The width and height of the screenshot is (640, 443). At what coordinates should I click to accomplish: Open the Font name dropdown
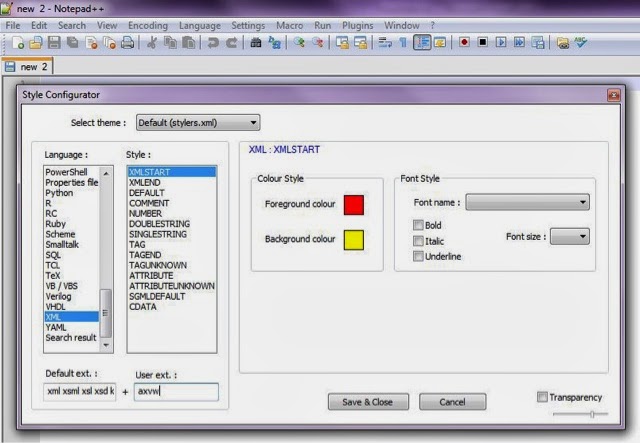tap(527, 202)
